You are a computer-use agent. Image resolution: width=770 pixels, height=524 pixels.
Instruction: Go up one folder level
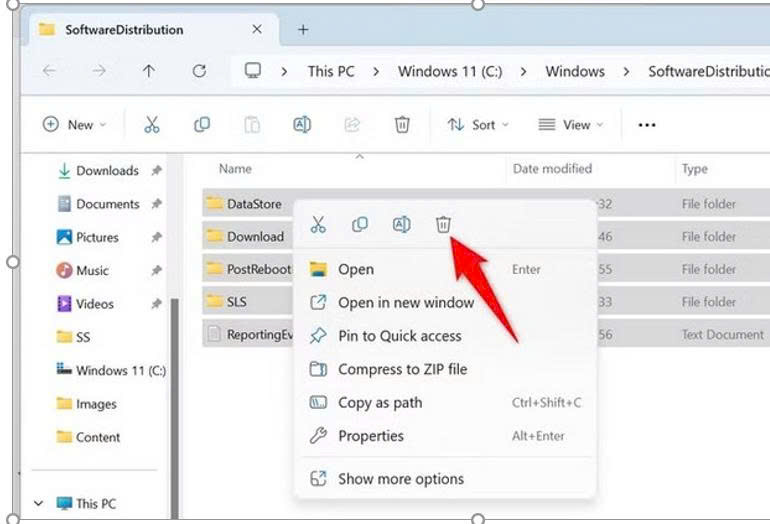(x=149, y=71)
